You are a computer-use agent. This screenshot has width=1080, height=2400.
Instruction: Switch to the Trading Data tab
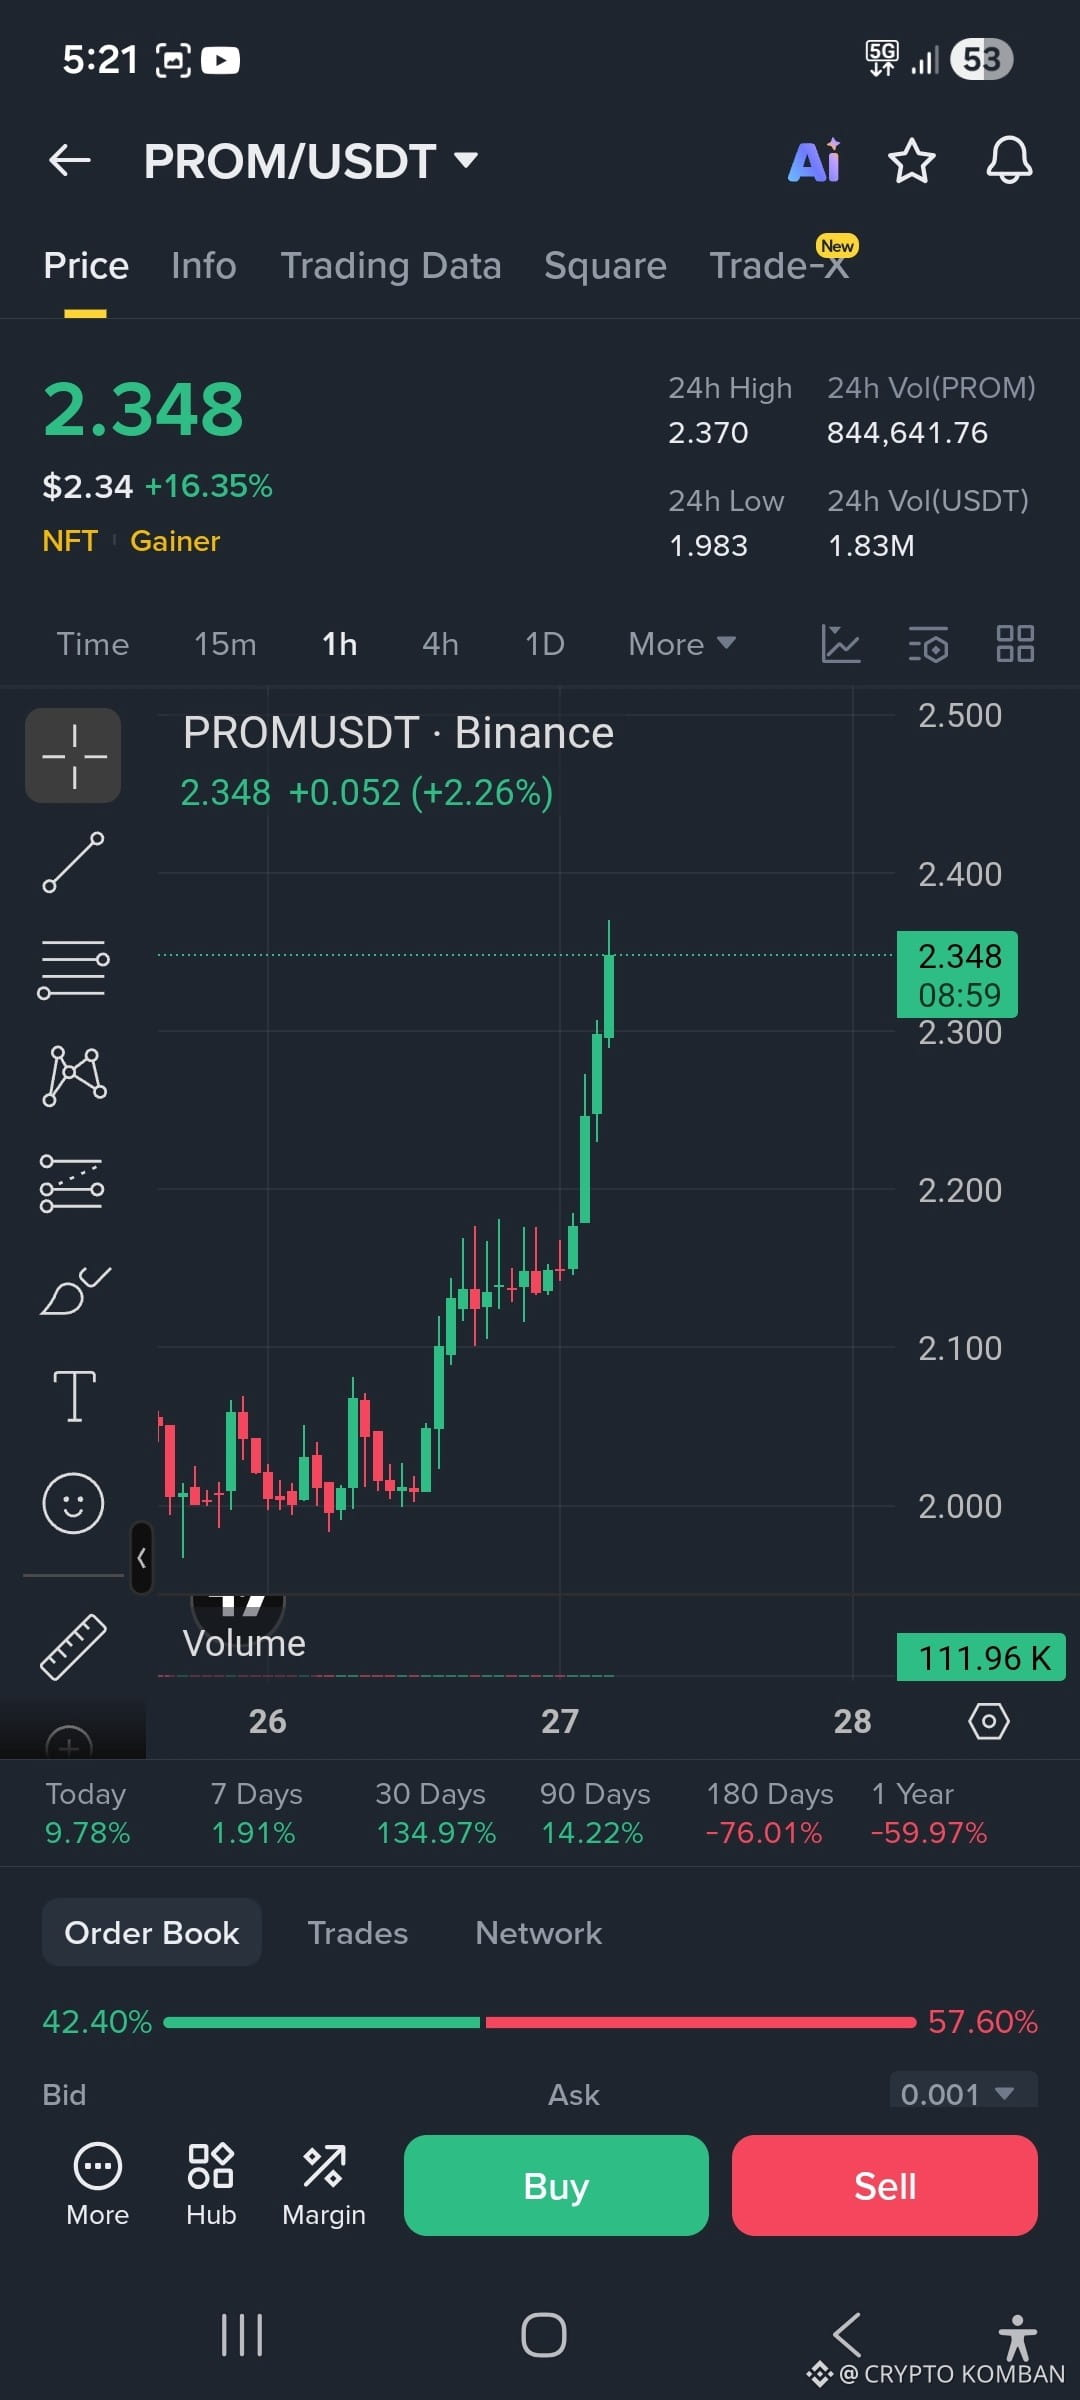pos(391,266)
